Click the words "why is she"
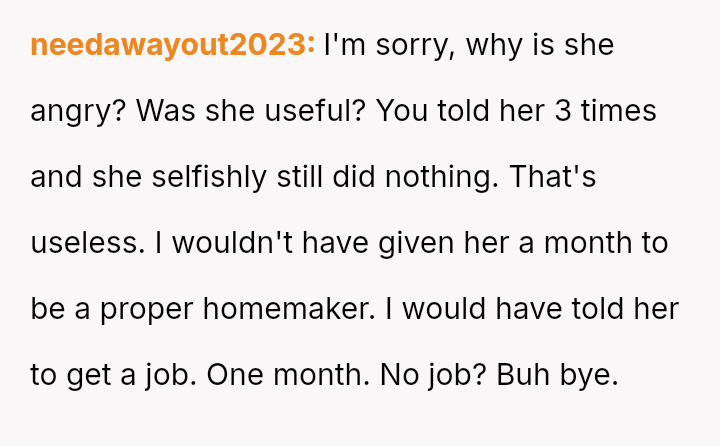Screen dimensions: 720x446 click(540, 45)
